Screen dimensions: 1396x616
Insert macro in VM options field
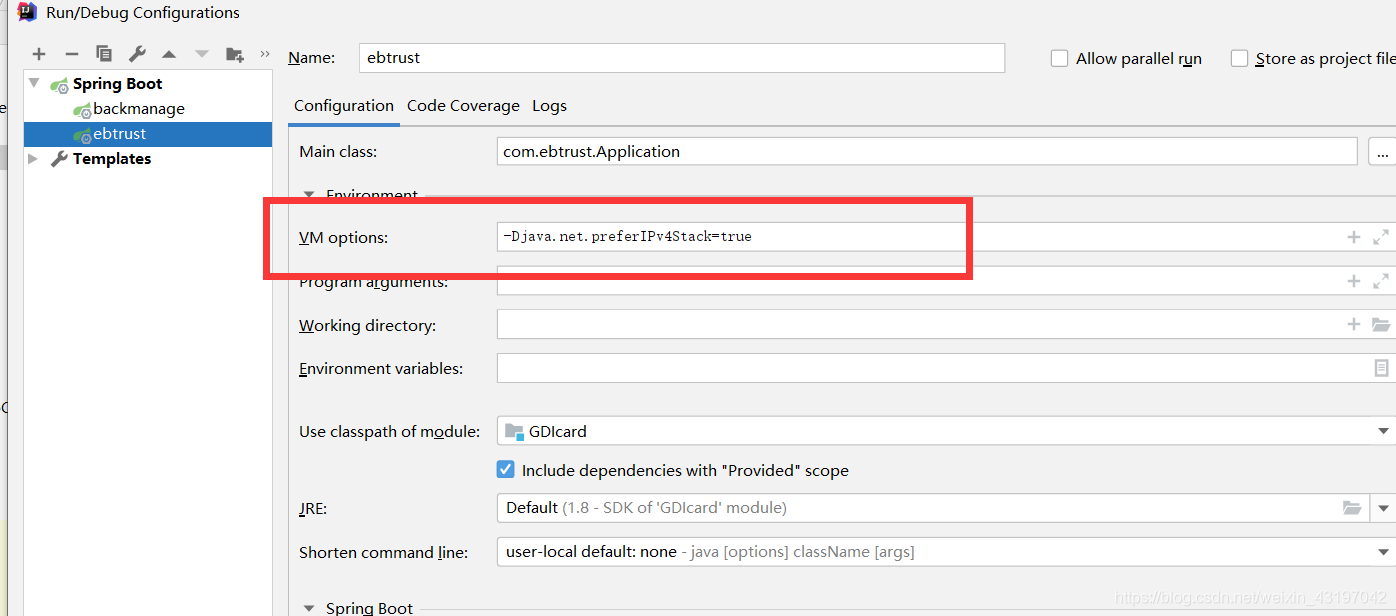point(1353,237)
